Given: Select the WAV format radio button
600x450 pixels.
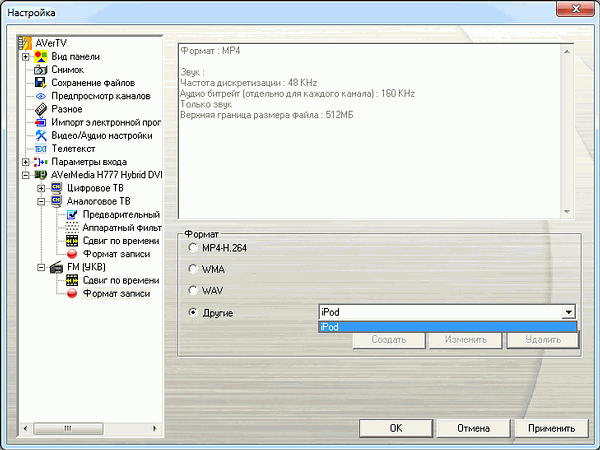Looking at the screenshot, I should click(x=192, y=290).
